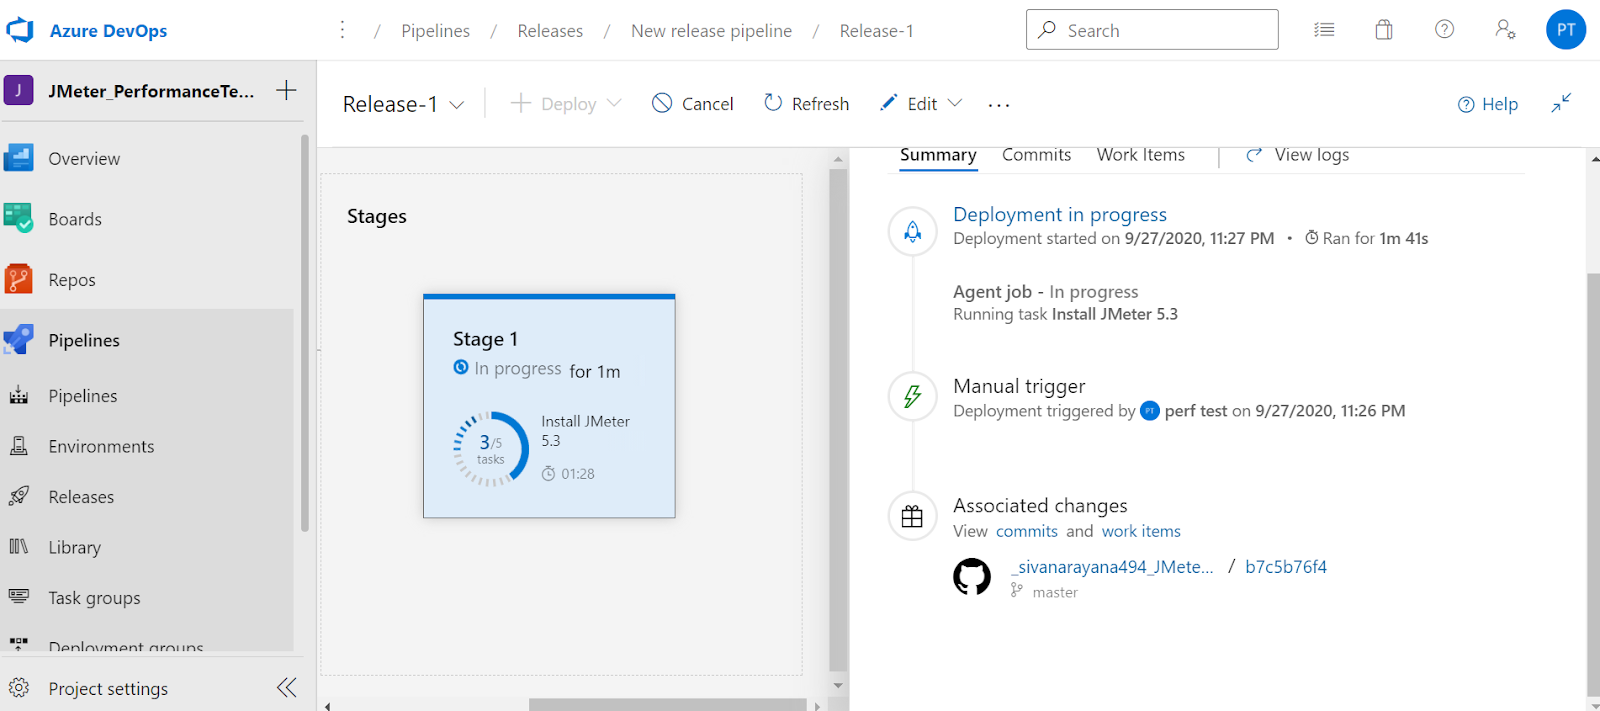Go to Pipelines breadcrumb
Image resolution: width=1600 pixels, height=711 pixels.
[x=435, y=31]
